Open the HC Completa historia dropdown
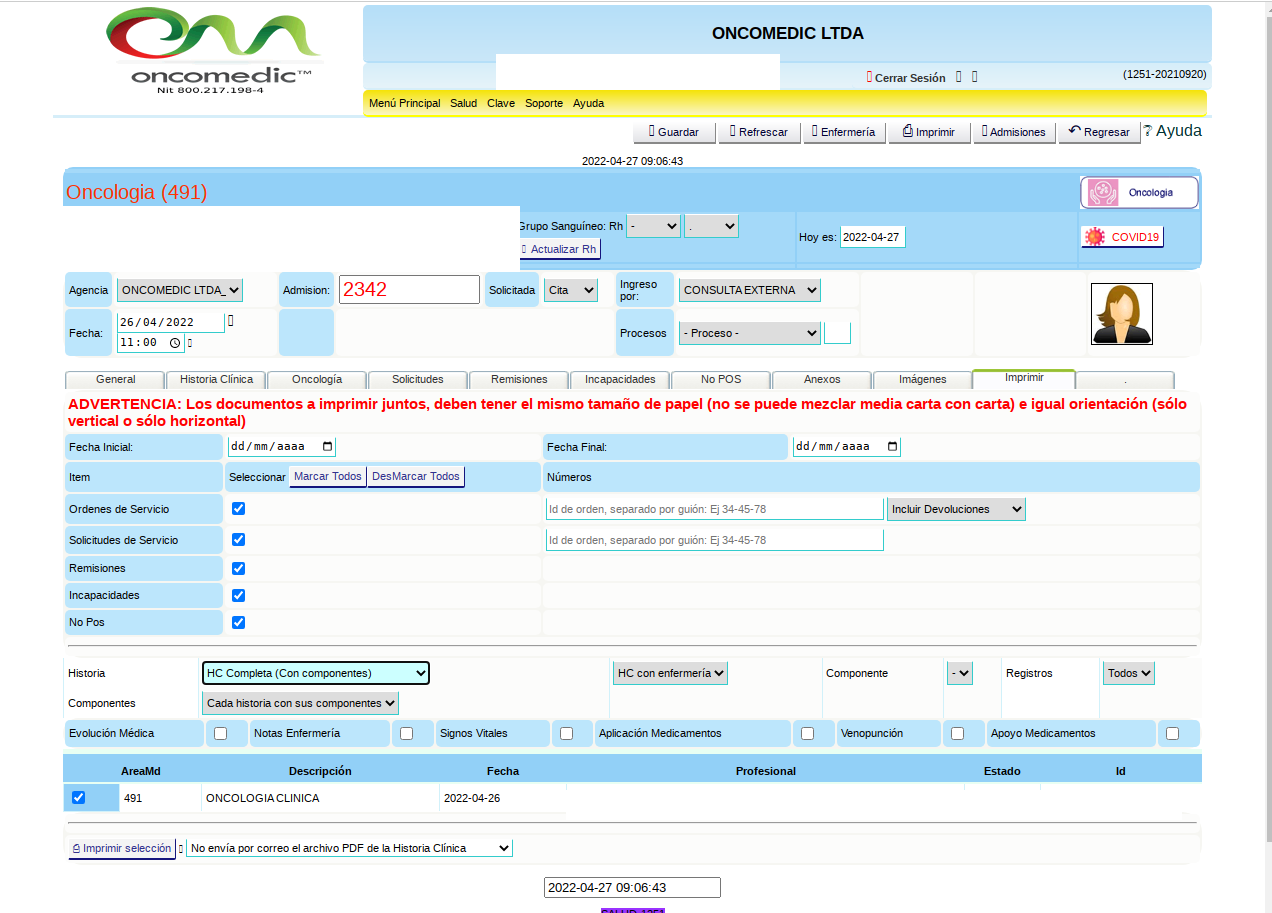1272x913 pixels. tap(315, 673)
